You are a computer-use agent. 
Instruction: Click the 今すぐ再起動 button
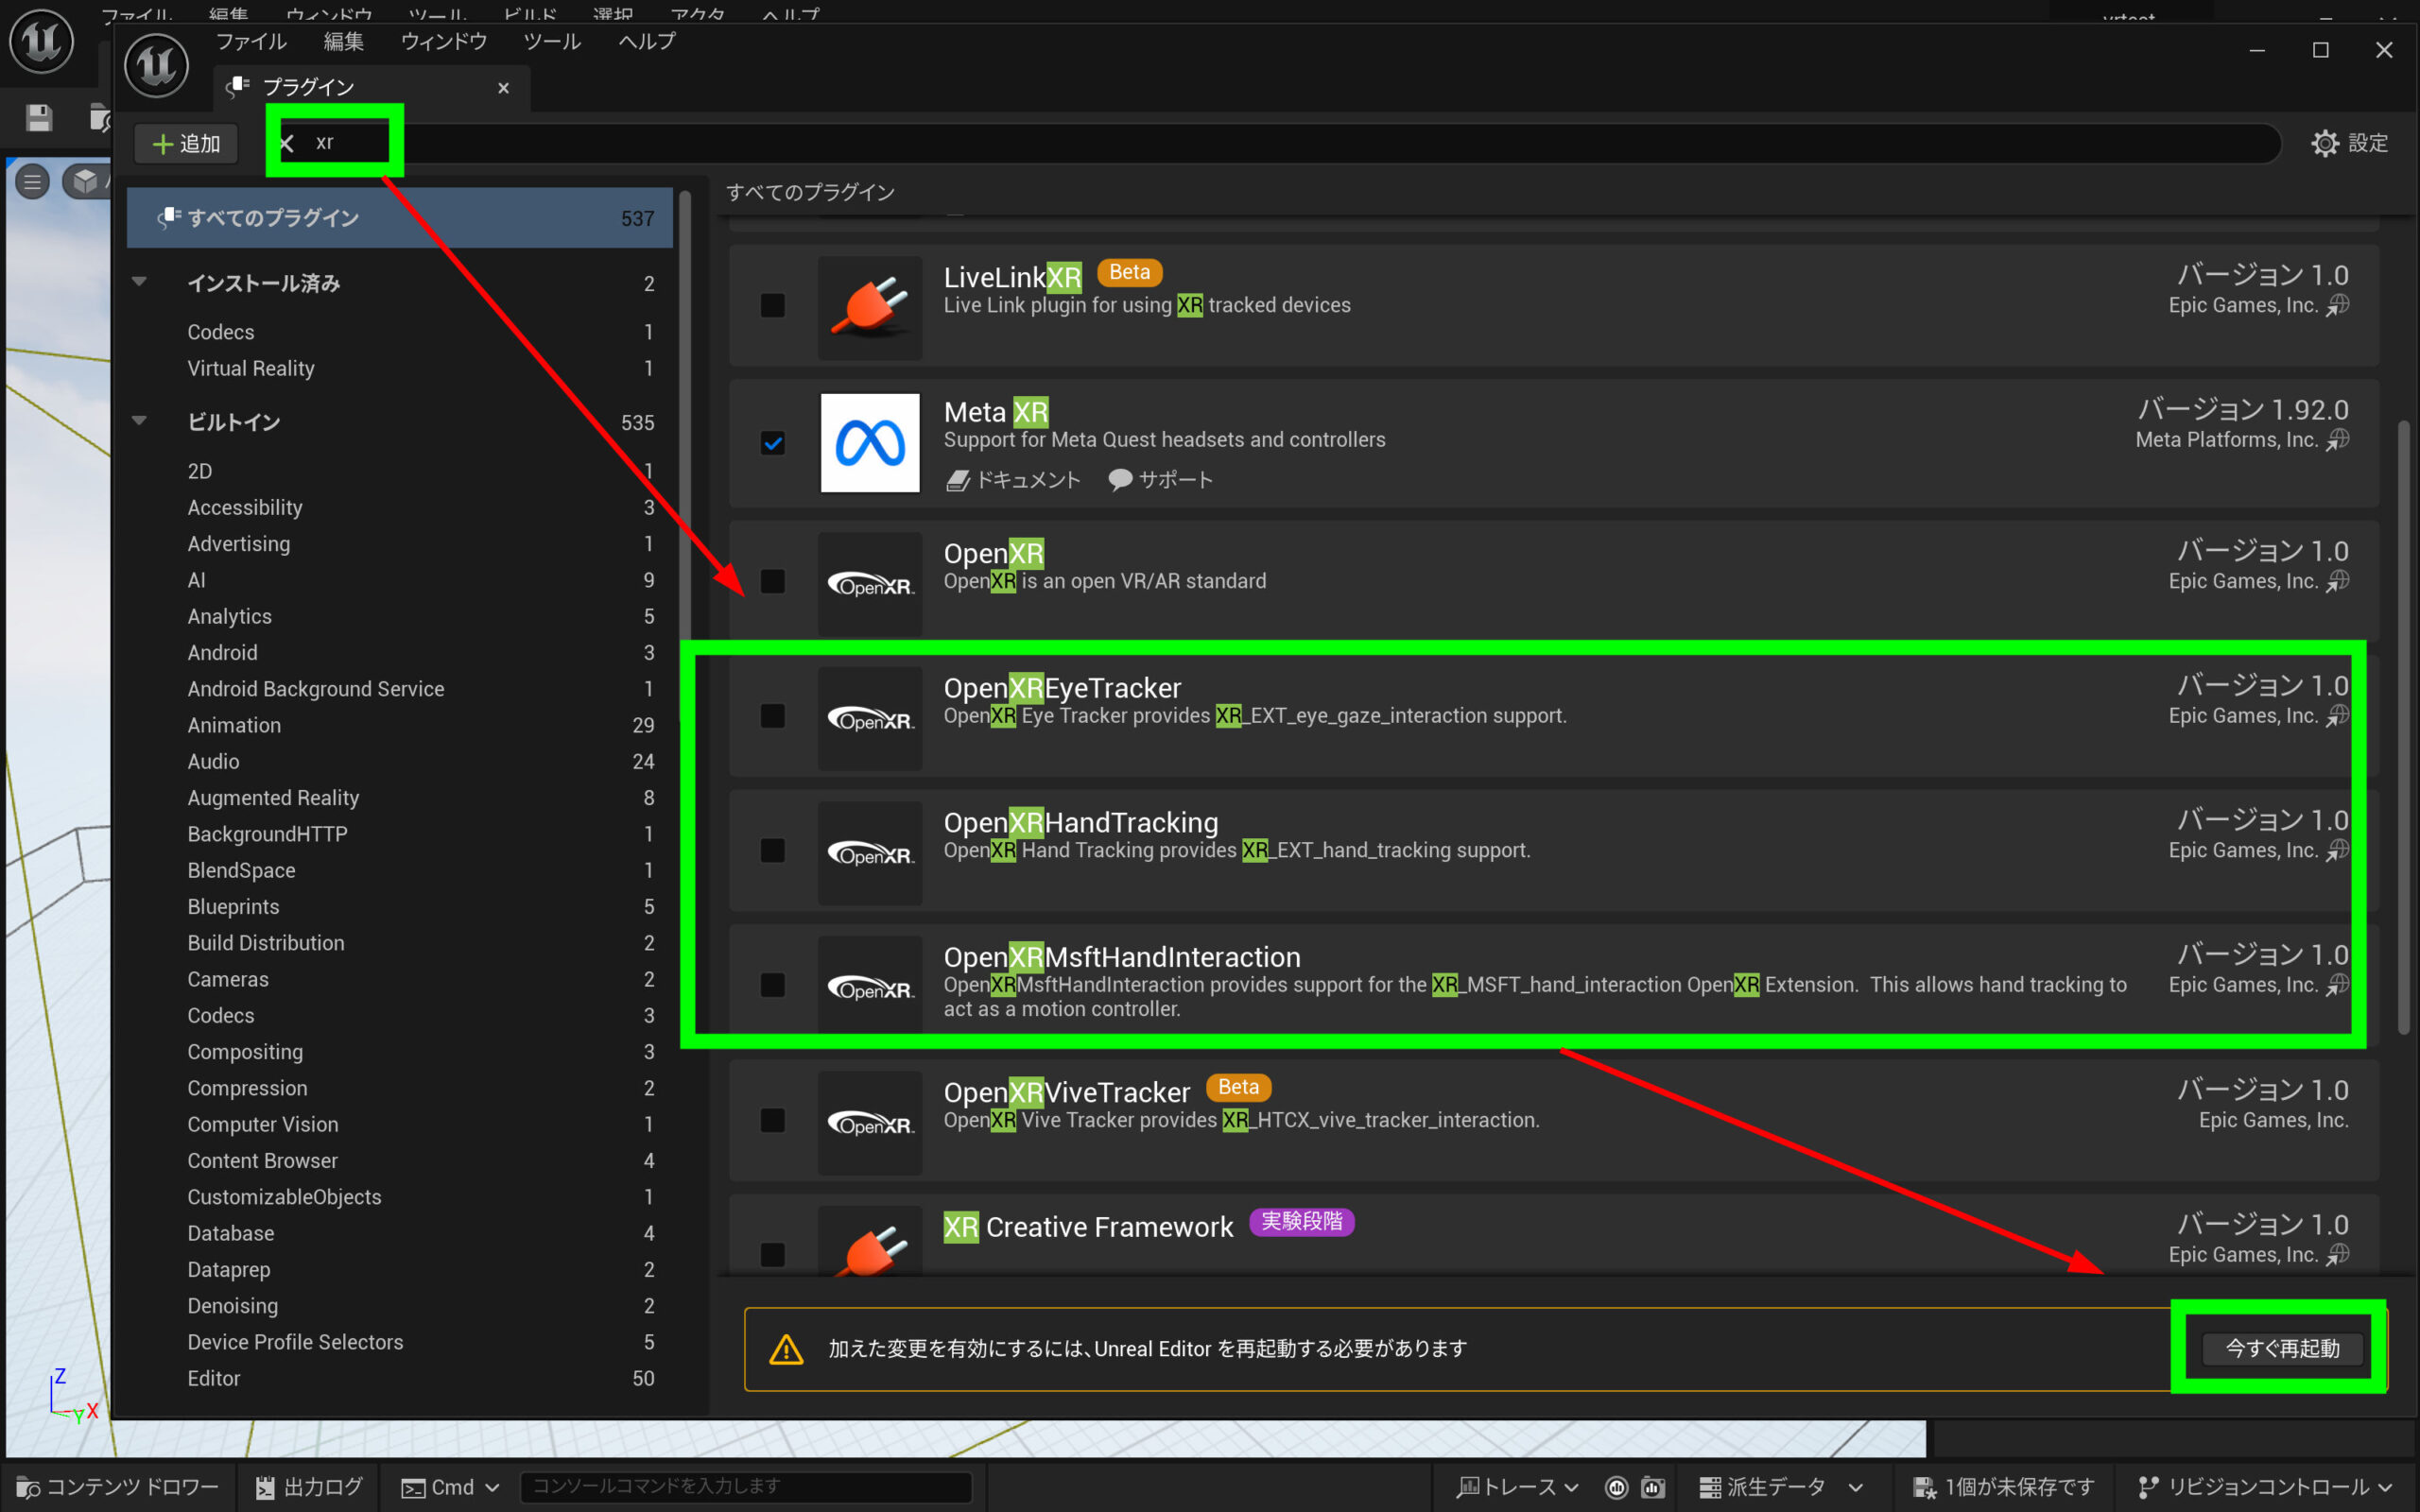[2281, 1348]
